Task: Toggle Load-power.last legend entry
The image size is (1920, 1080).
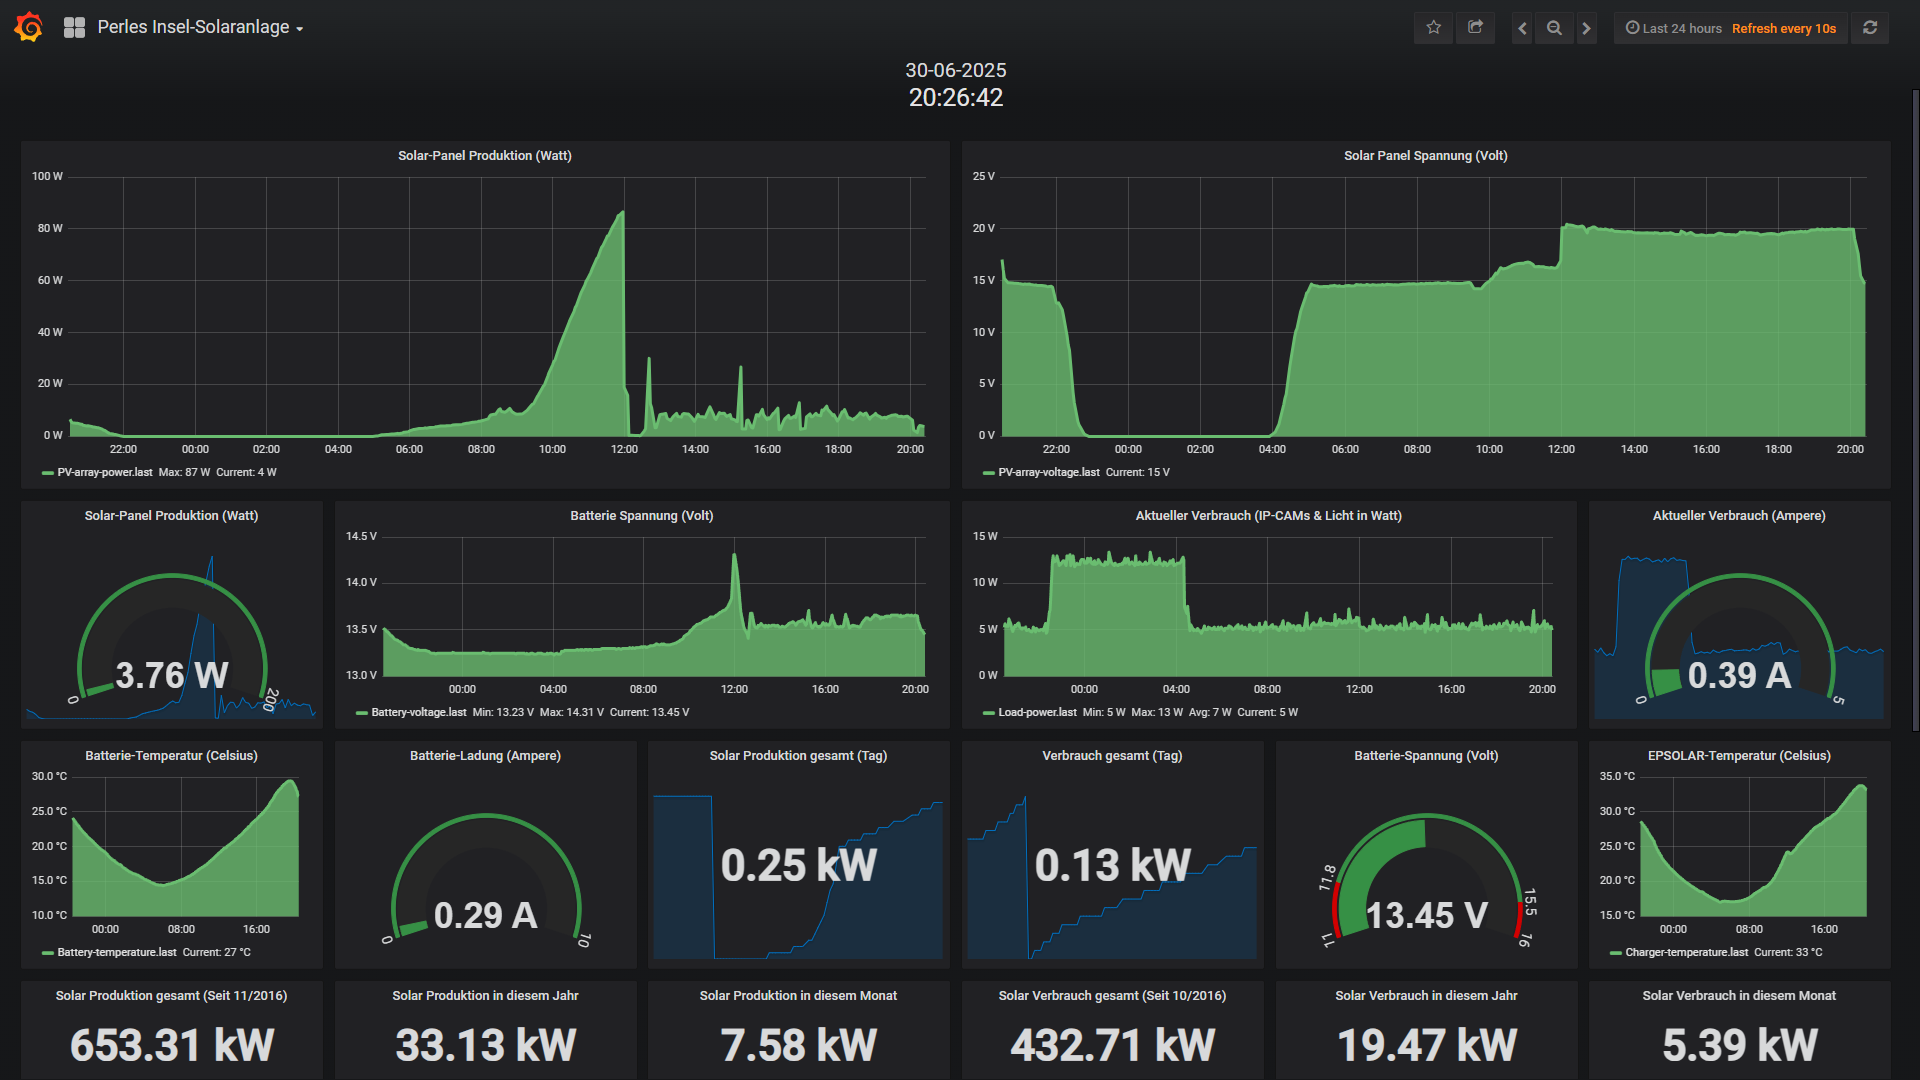Action: 1037,712
